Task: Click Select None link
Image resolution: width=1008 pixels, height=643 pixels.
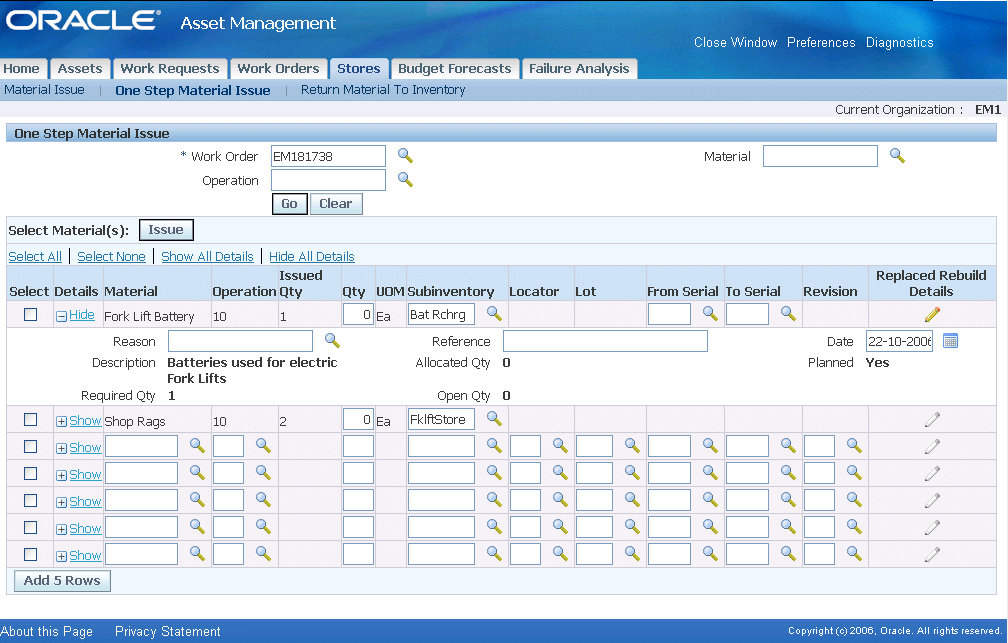Action: [111, 257]
